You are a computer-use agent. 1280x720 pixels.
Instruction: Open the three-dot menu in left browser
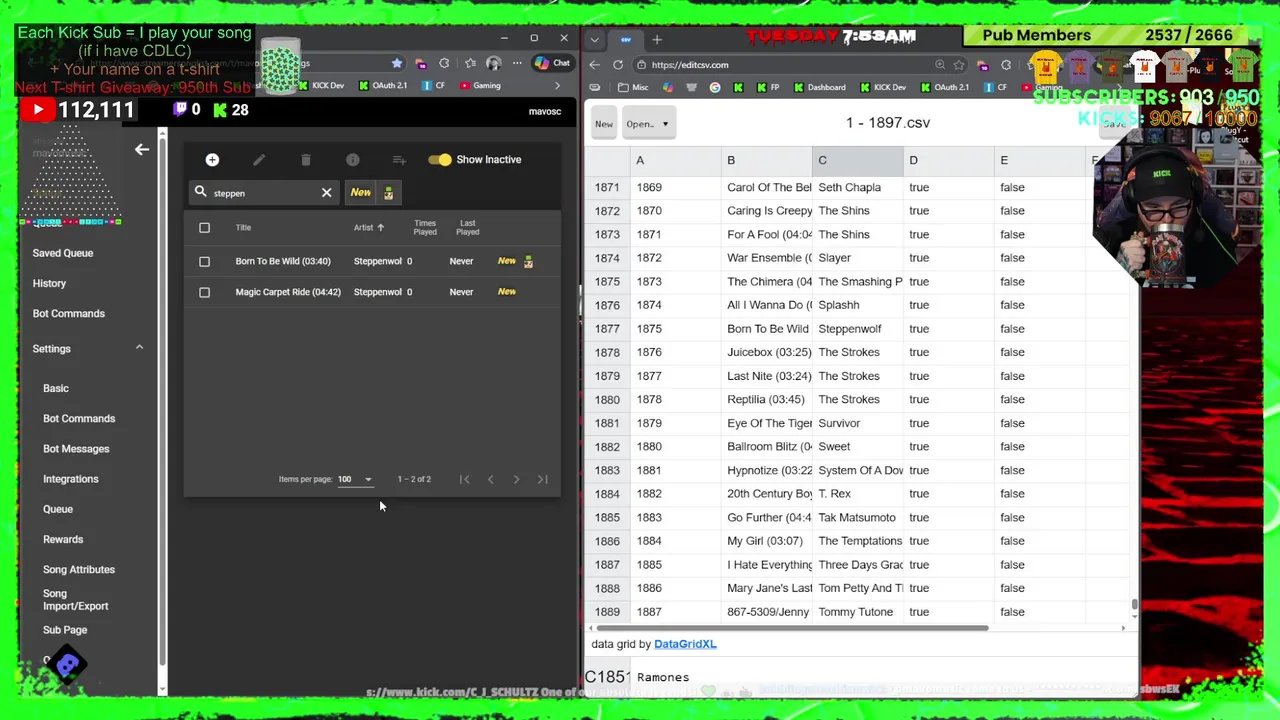517,63
